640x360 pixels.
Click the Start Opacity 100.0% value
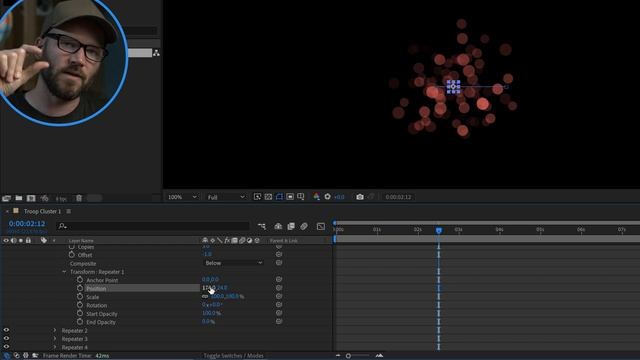coord(211,313)
